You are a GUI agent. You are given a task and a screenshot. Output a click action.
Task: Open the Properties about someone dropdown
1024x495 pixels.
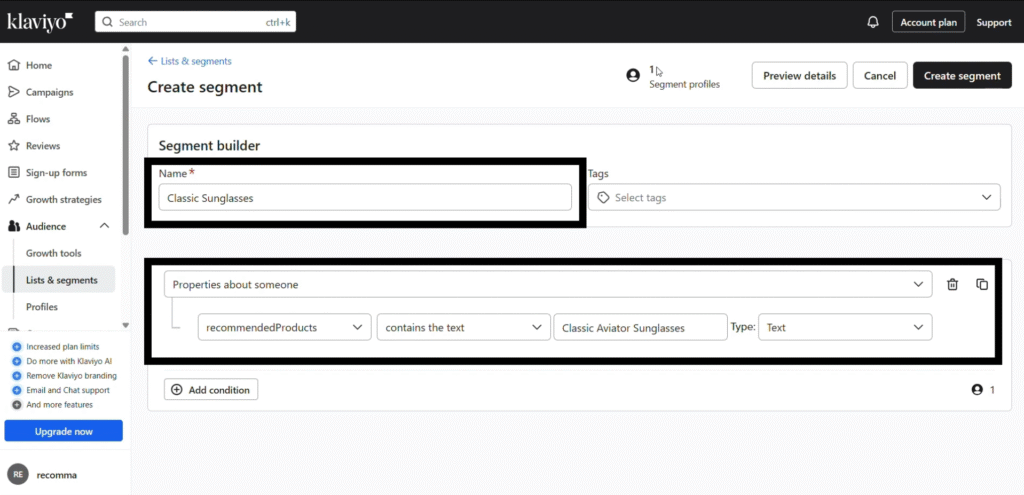547,285
